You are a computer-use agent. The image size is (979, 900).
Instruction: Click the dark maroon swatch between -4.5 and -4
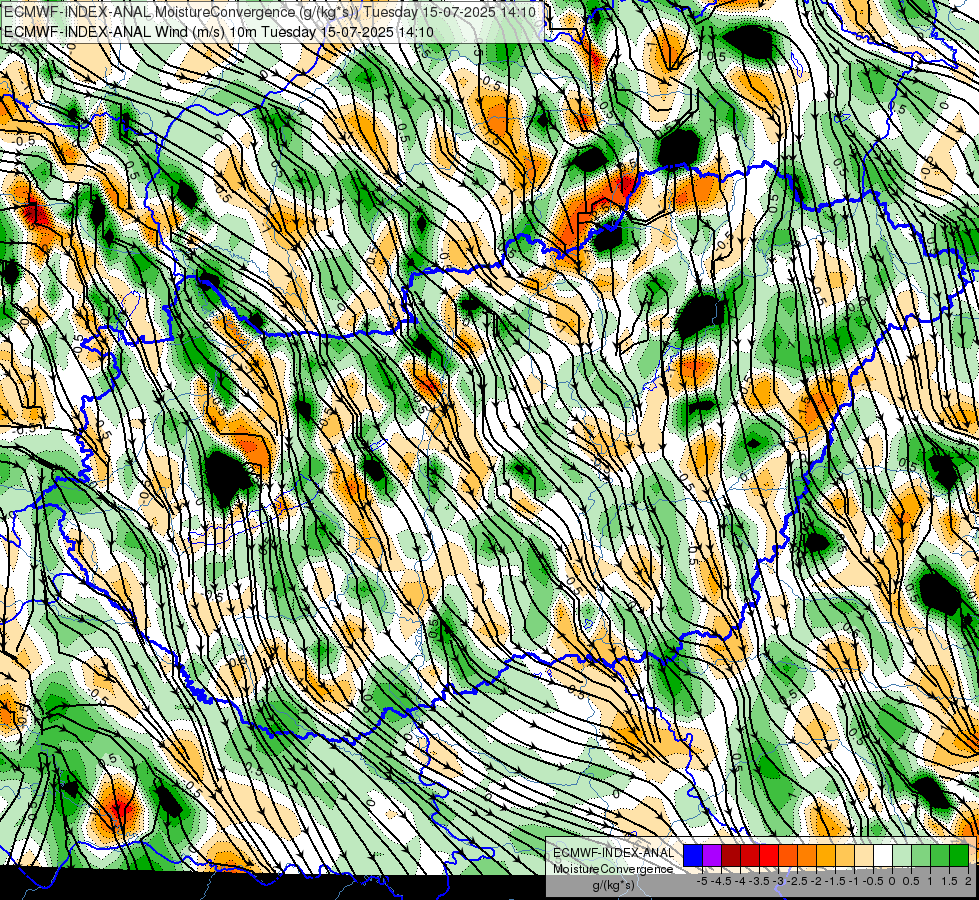tap(731, 855)
